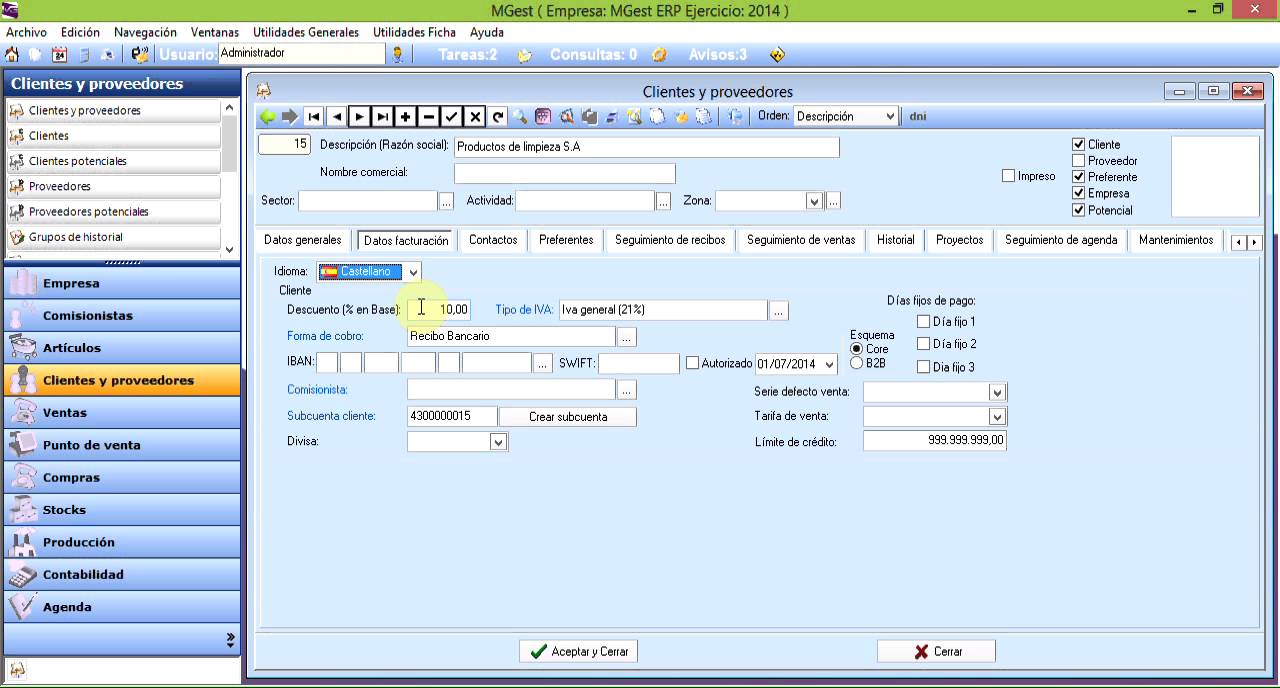Click the Descuento percentage field

(x=438, y=310)
